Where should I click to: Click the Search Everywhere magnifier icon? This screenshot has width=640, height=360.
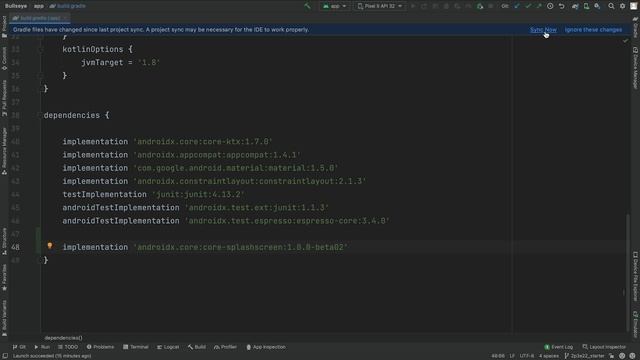click(x=611, y=6)
